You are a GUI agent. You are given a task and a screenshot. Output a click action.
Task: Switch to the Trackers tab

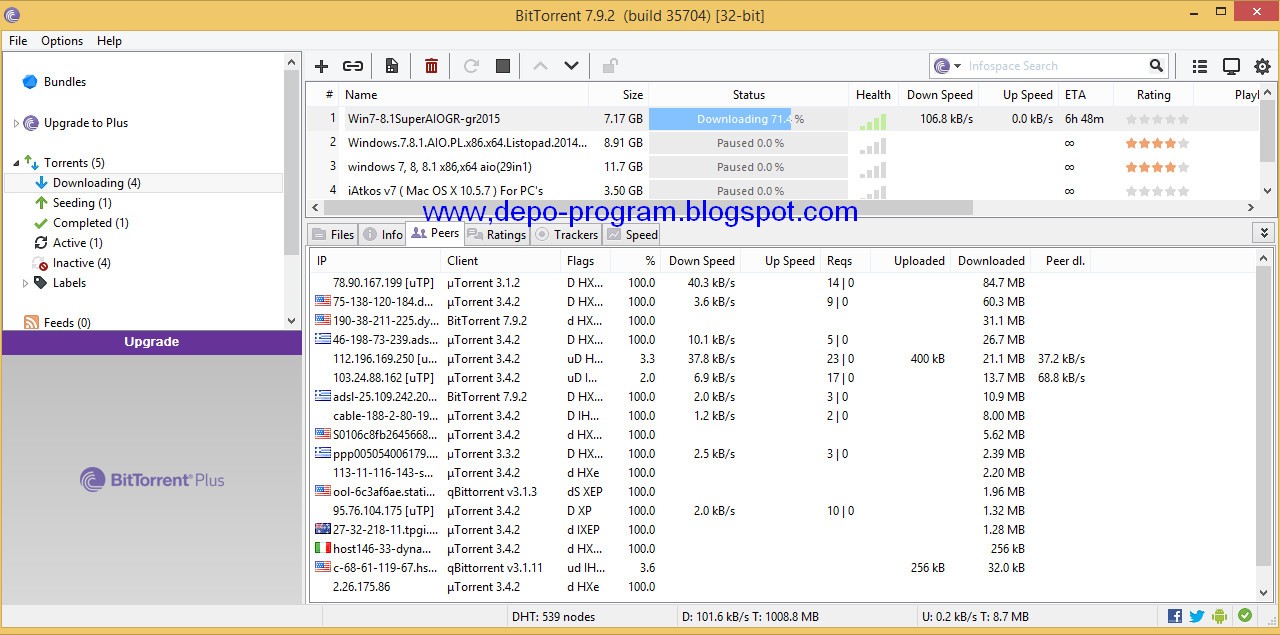pyautogui.click(x=566, y=235)
